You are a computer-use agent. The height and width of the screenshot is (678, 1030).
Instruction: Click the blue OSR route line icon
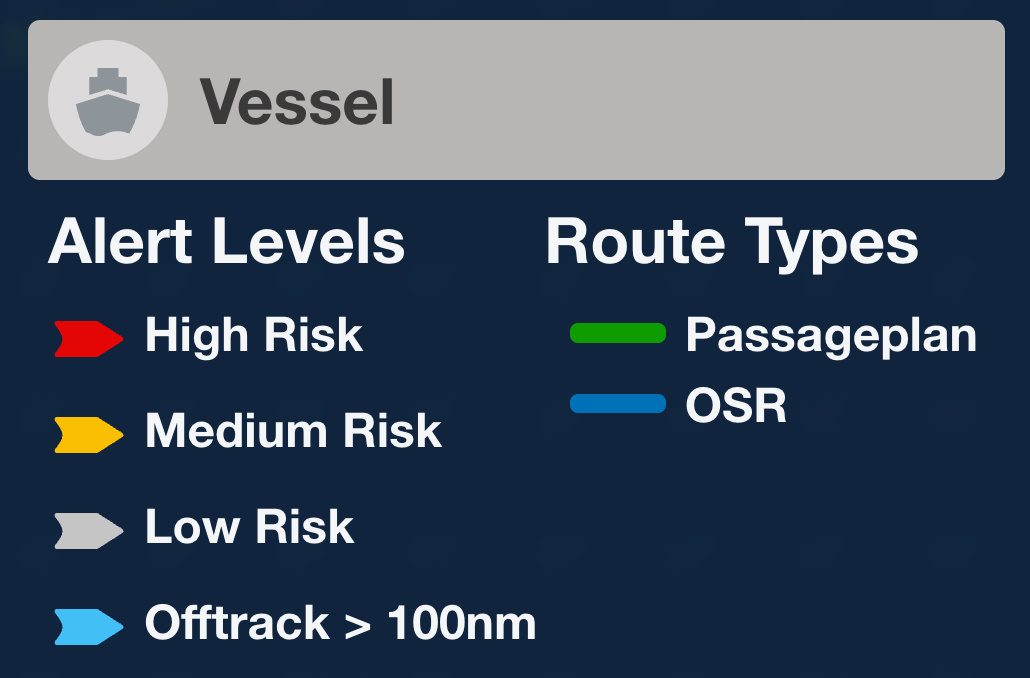pyautogui.click(x=618, y=403)
